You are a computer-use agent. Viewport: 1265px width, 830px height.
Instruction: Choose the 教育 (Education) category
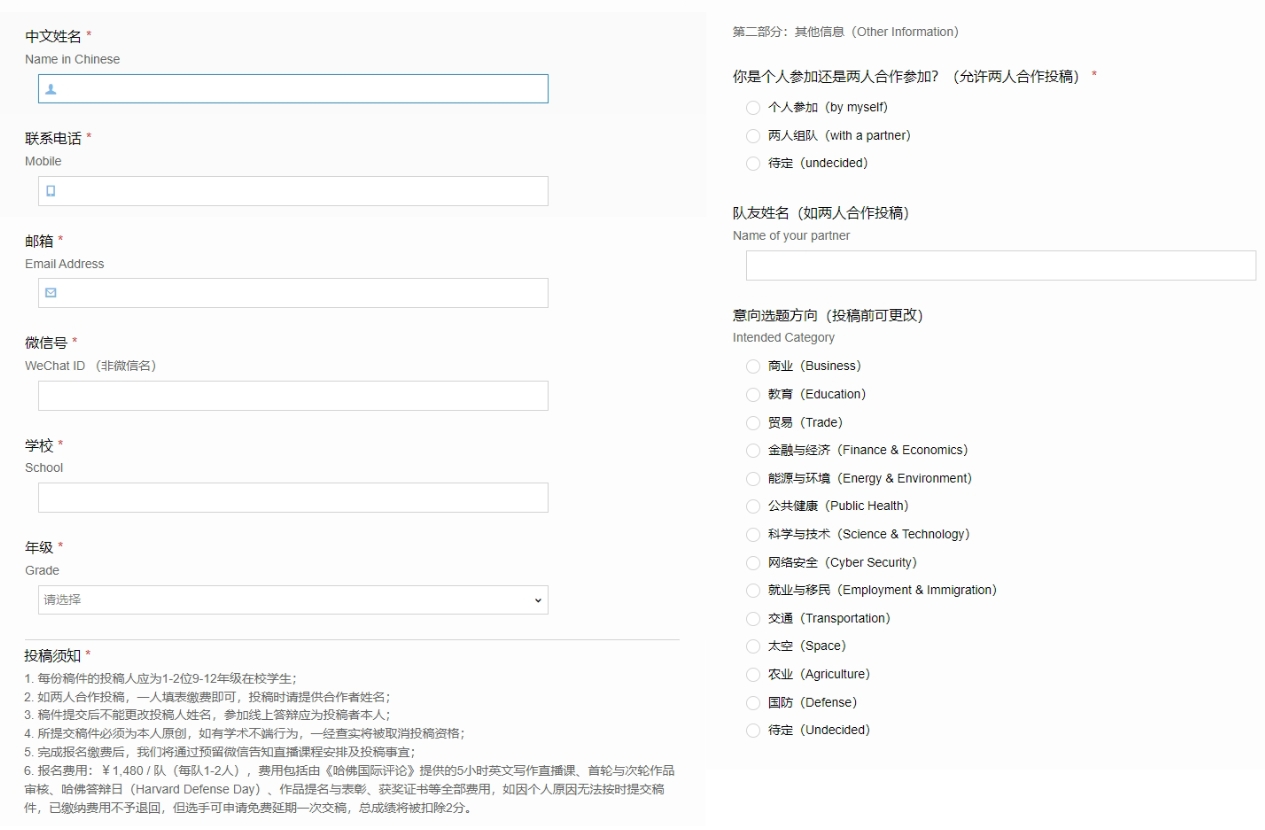[753, 394]
